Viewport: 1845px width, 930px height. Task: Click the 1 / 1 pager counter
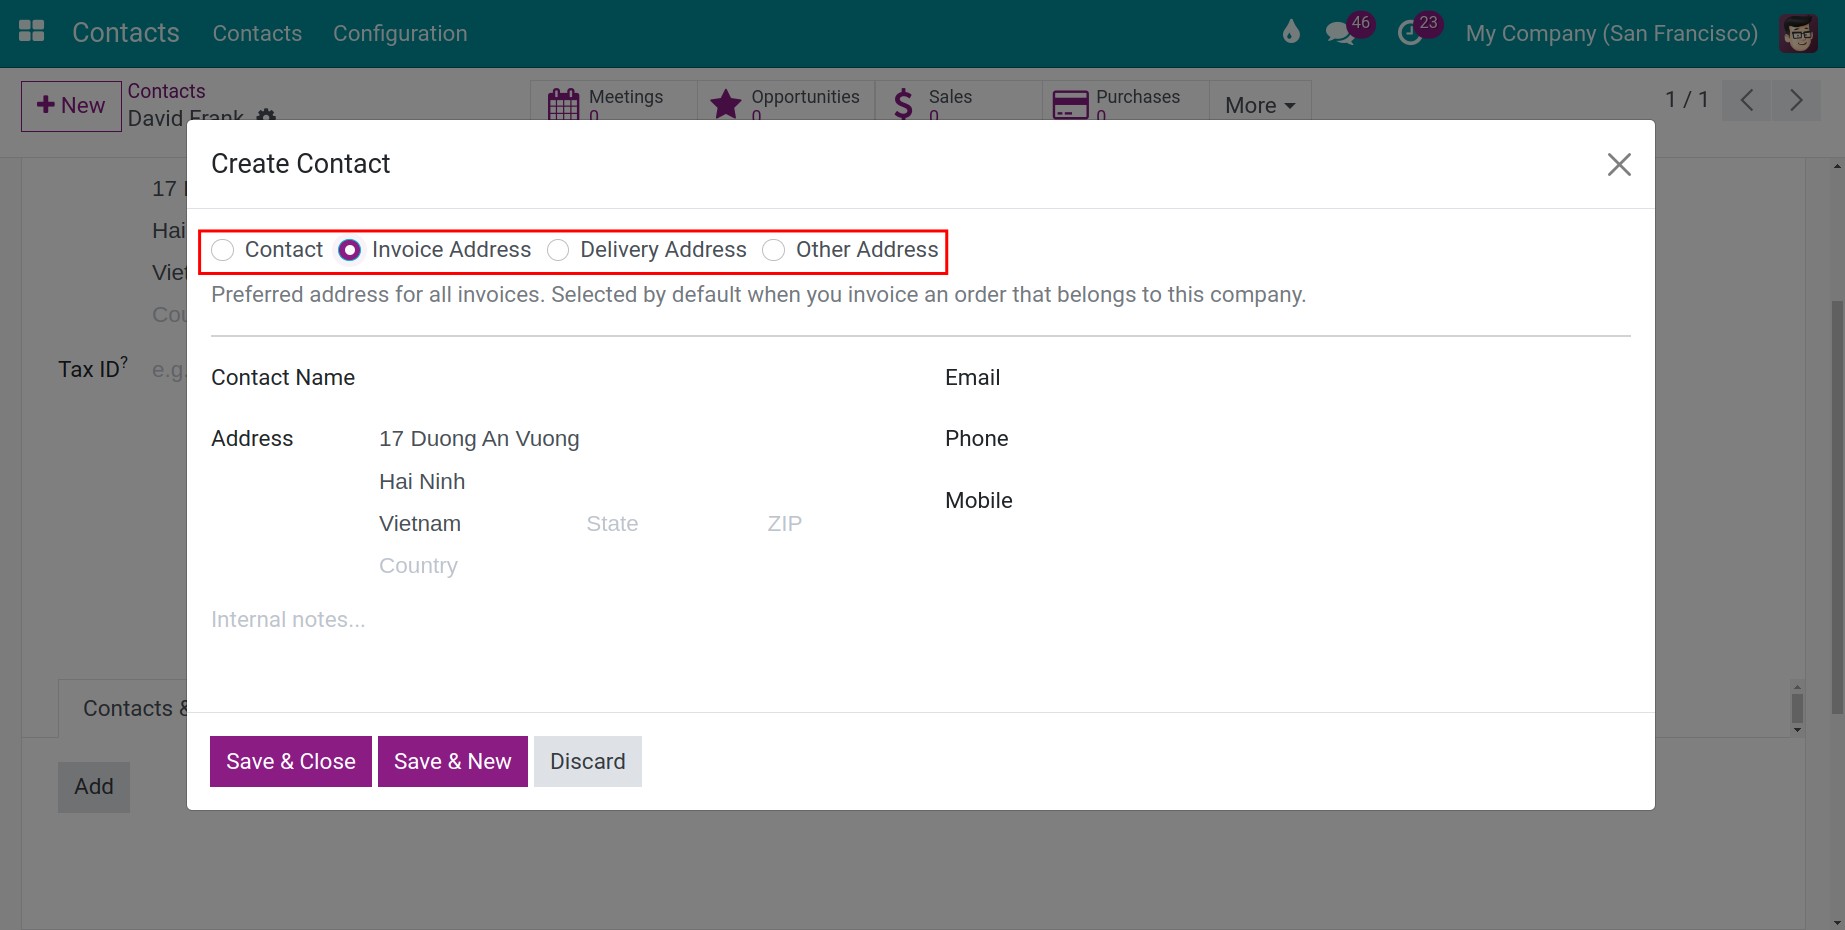[1686, 100]
